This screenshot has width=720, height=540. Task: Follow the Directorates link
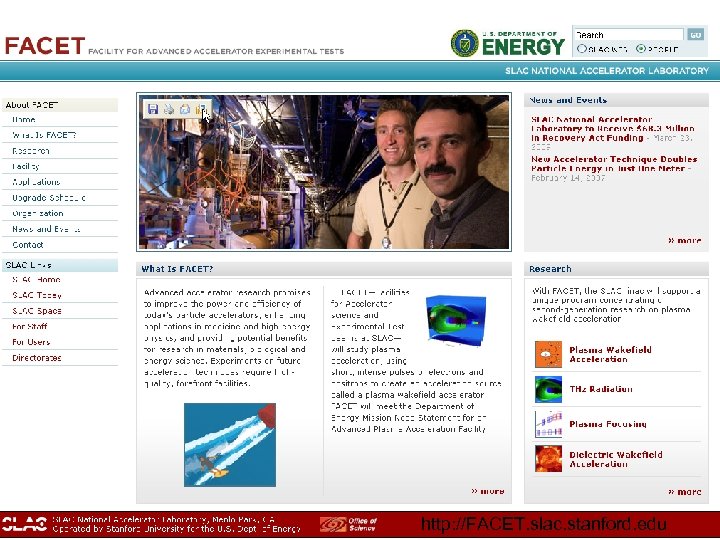coord(37,358)
